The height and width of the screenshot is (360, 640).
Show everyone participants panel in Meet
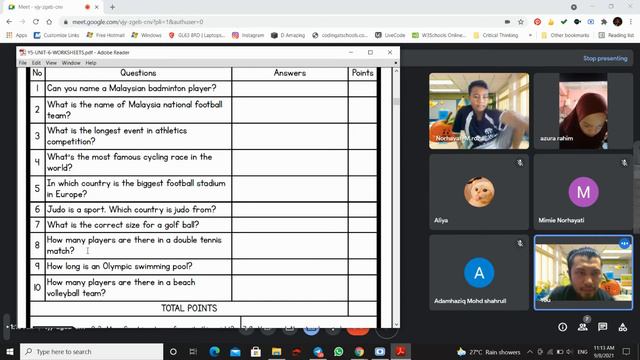tap(583, 327)
